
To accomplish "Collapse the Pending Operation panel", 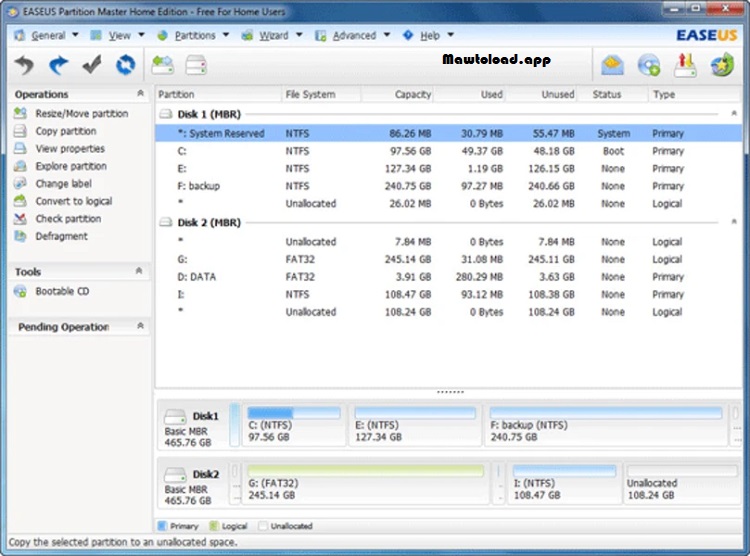I will 140,326.
